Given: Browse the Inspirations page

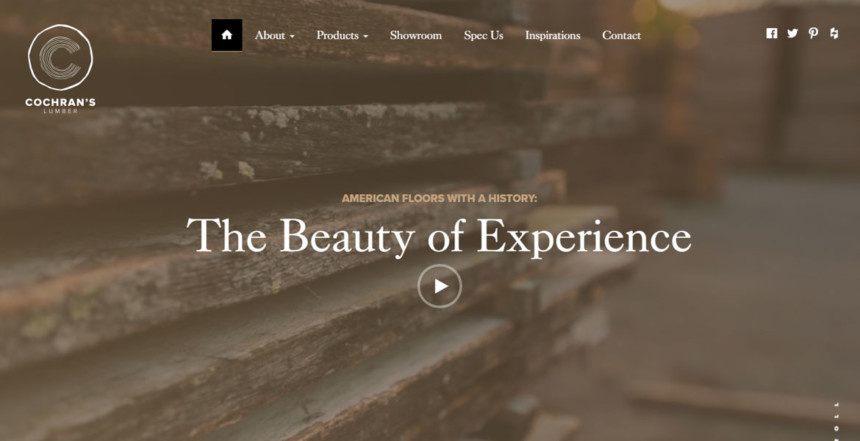Looking at the screenshot, I should tap(553, 35).
